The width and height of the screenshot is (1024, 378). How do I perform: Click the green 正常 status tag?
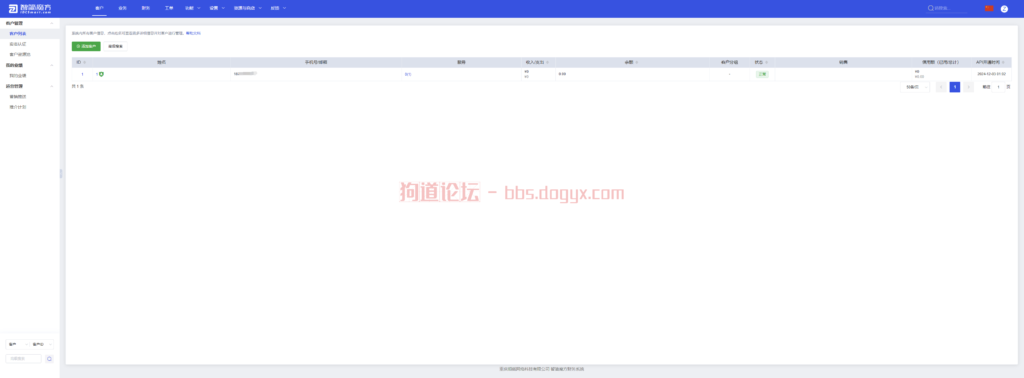(x=762, y=74)
